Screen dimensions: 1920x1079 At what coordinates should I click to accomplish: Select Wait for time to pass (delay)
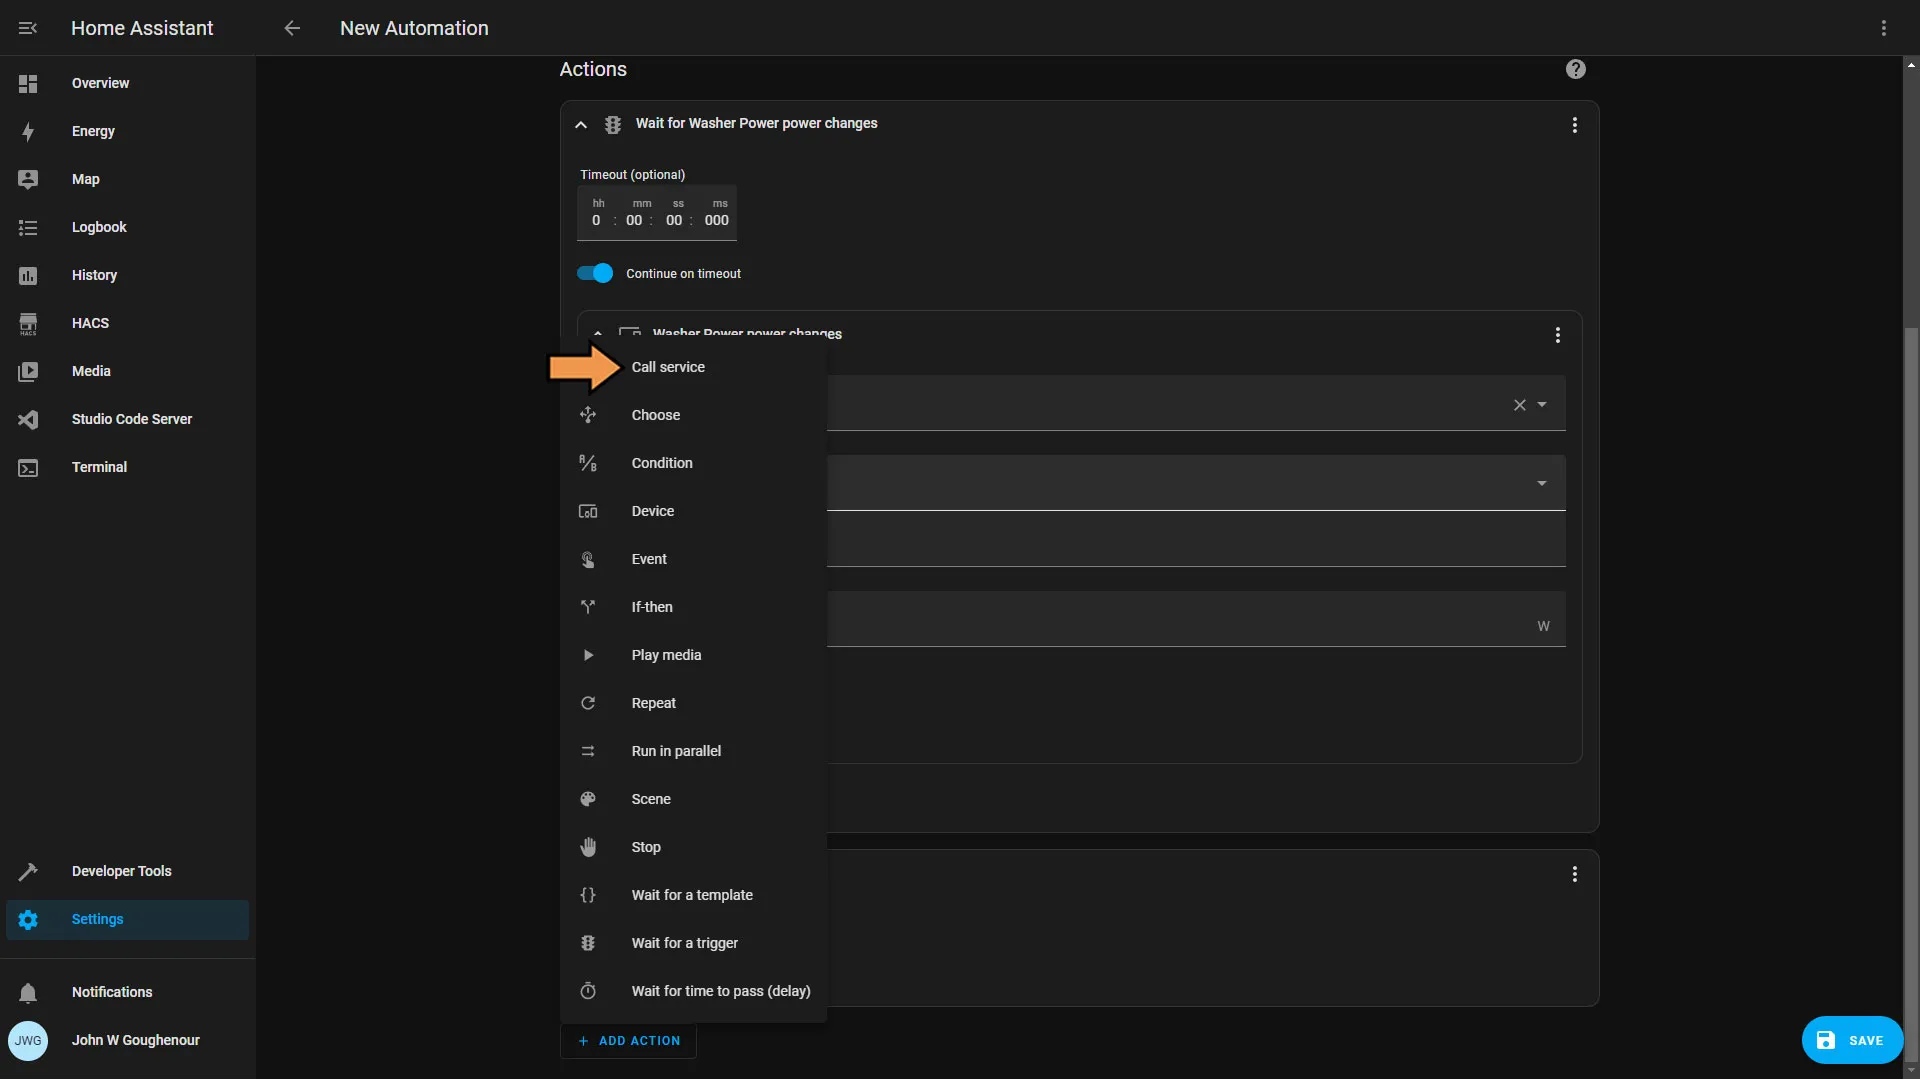coord(694,991)
